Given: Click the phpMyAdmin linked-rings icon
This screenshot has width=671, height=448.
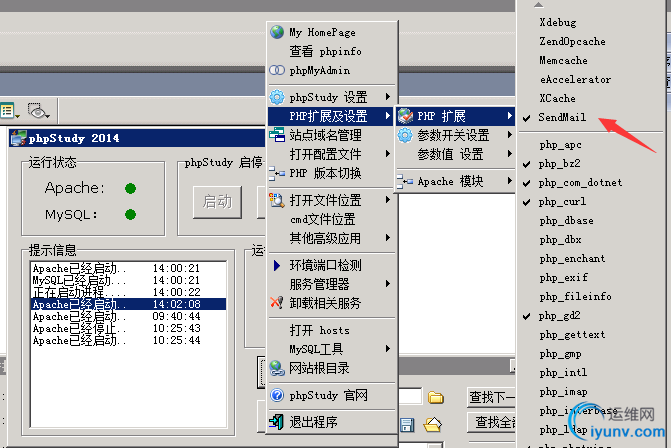Looking at the screenshot, I should point(277,70).
